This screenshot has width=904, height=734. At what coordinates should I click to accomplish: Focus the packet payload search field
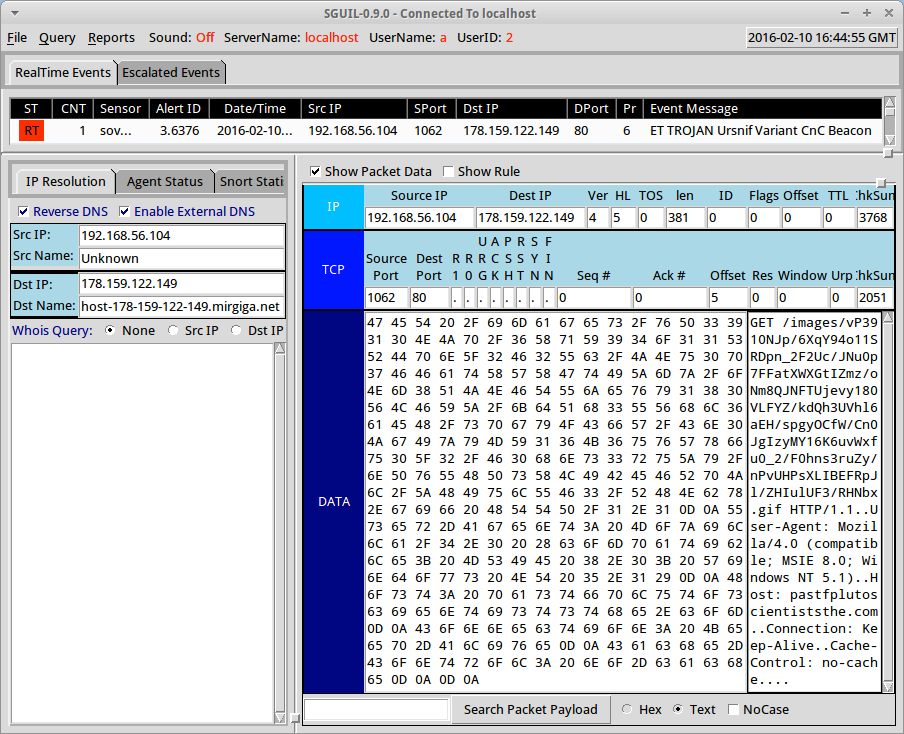click(x=376, y=710)
